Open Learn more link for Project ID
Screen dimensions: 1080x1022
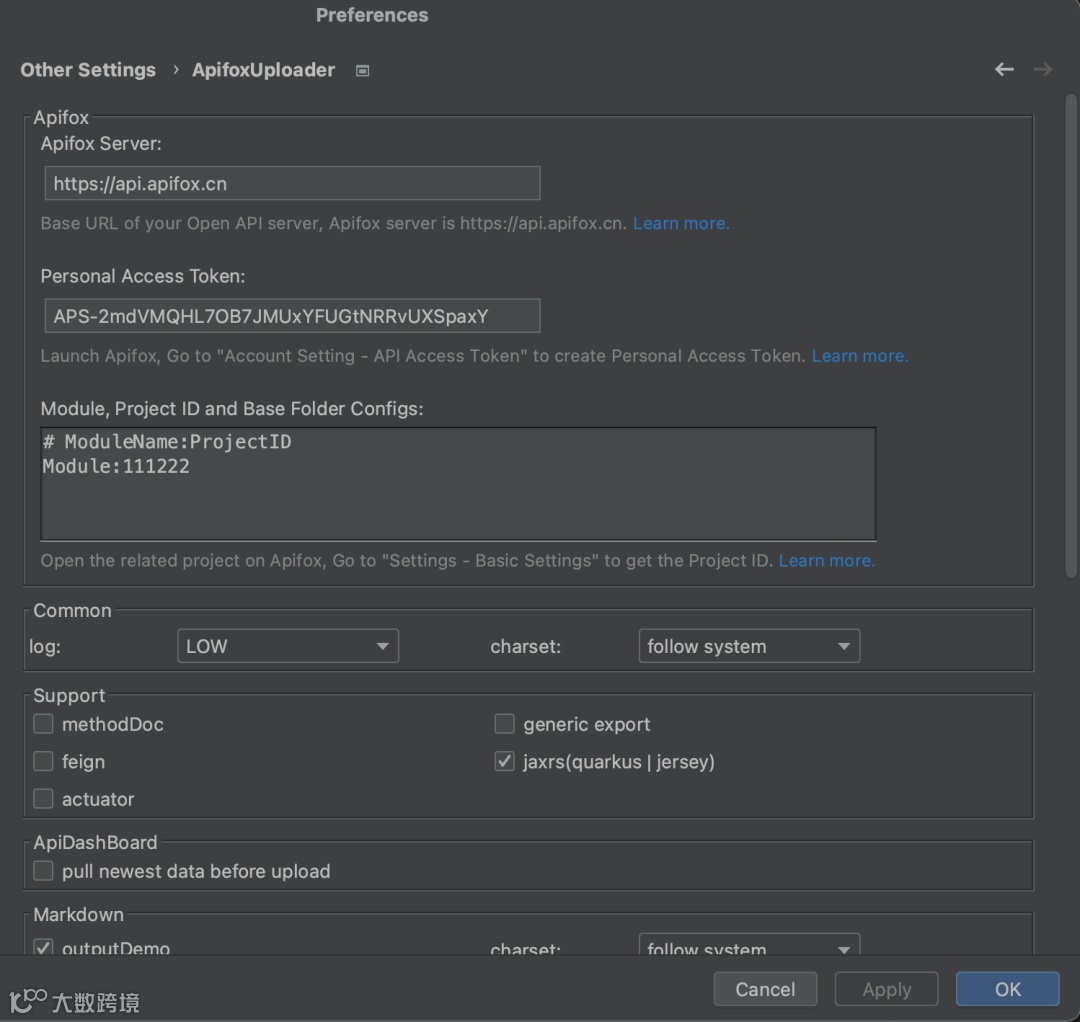(x=827, y=560)
